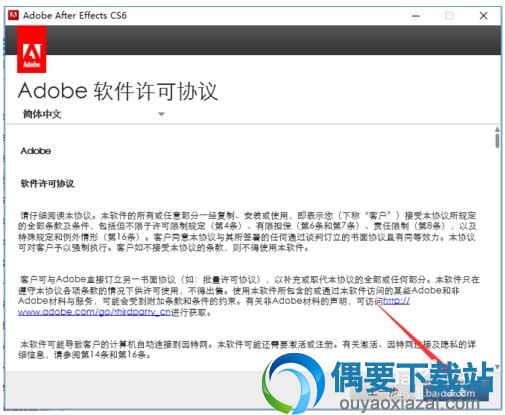Click the license scrollbar thumb
The height and width of the screenshot is (415, 505).
(497, 140)
